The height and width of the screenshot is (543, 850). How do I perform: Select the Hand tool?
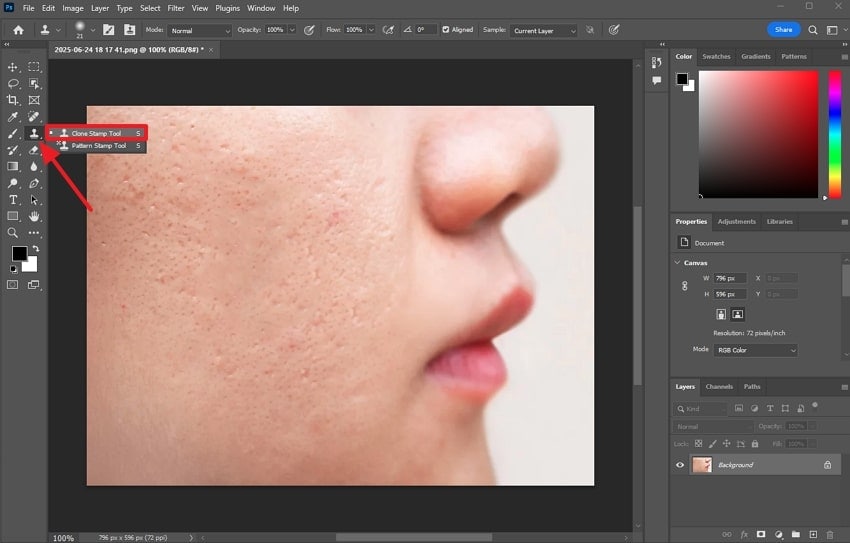click(34, 216)
